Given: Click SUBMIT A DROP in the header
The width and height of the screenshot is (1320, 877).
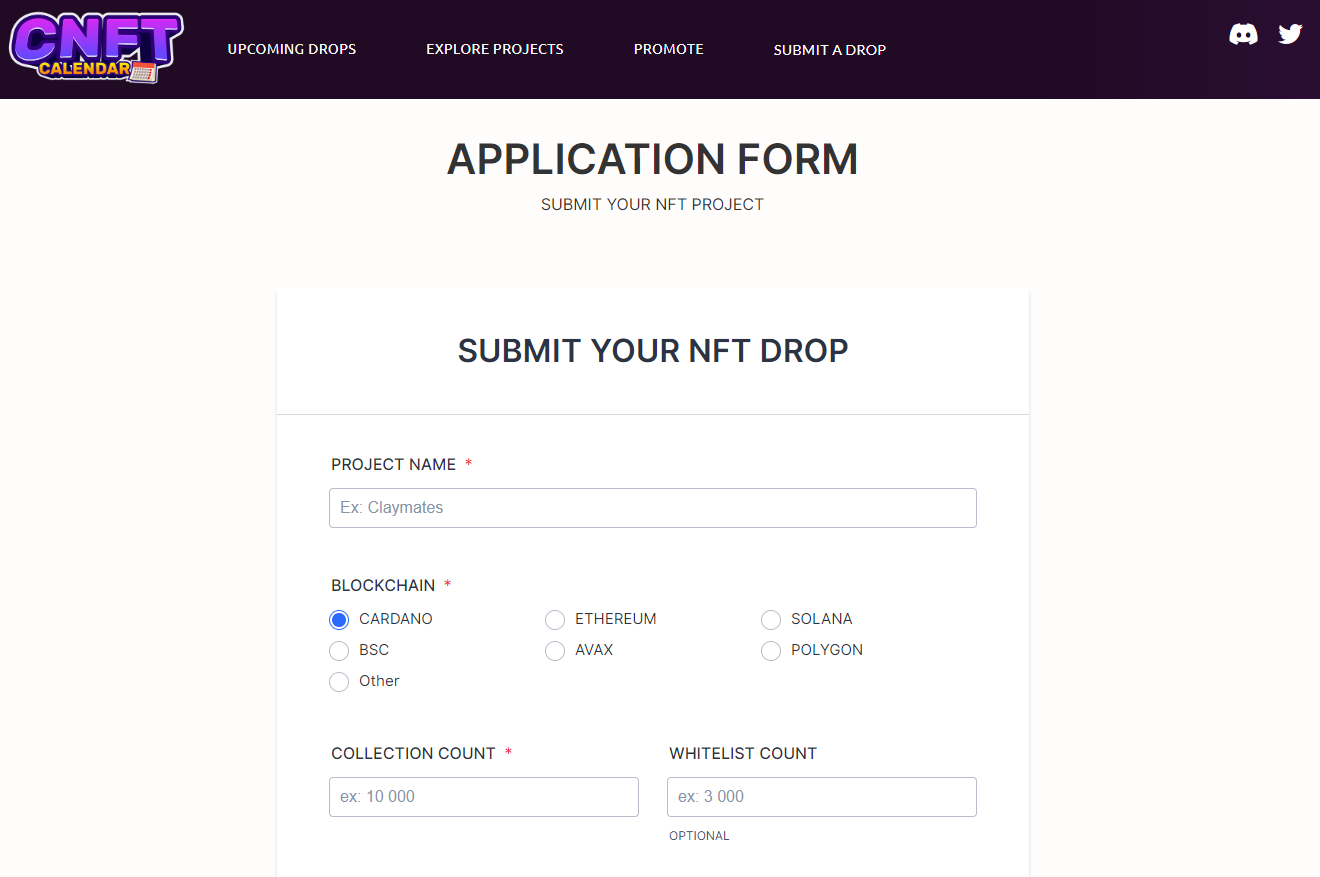Looking at the screenshot, I should tap(830, 50).
